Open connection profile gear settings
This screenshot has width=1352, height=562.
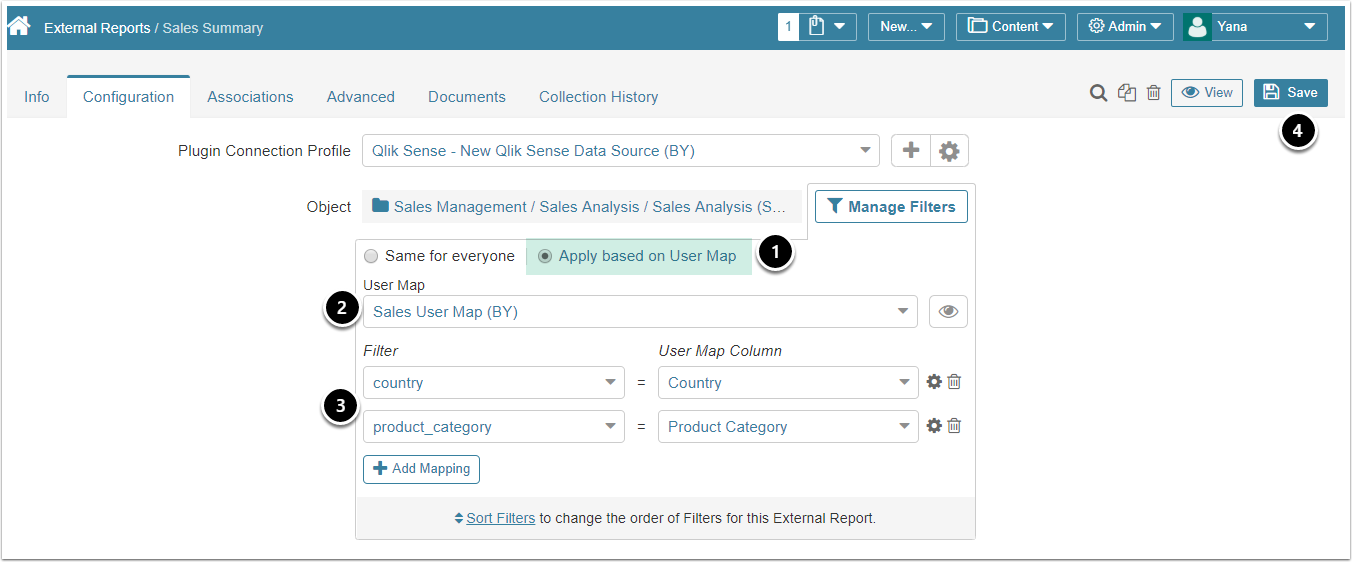(x=949, y=151)
